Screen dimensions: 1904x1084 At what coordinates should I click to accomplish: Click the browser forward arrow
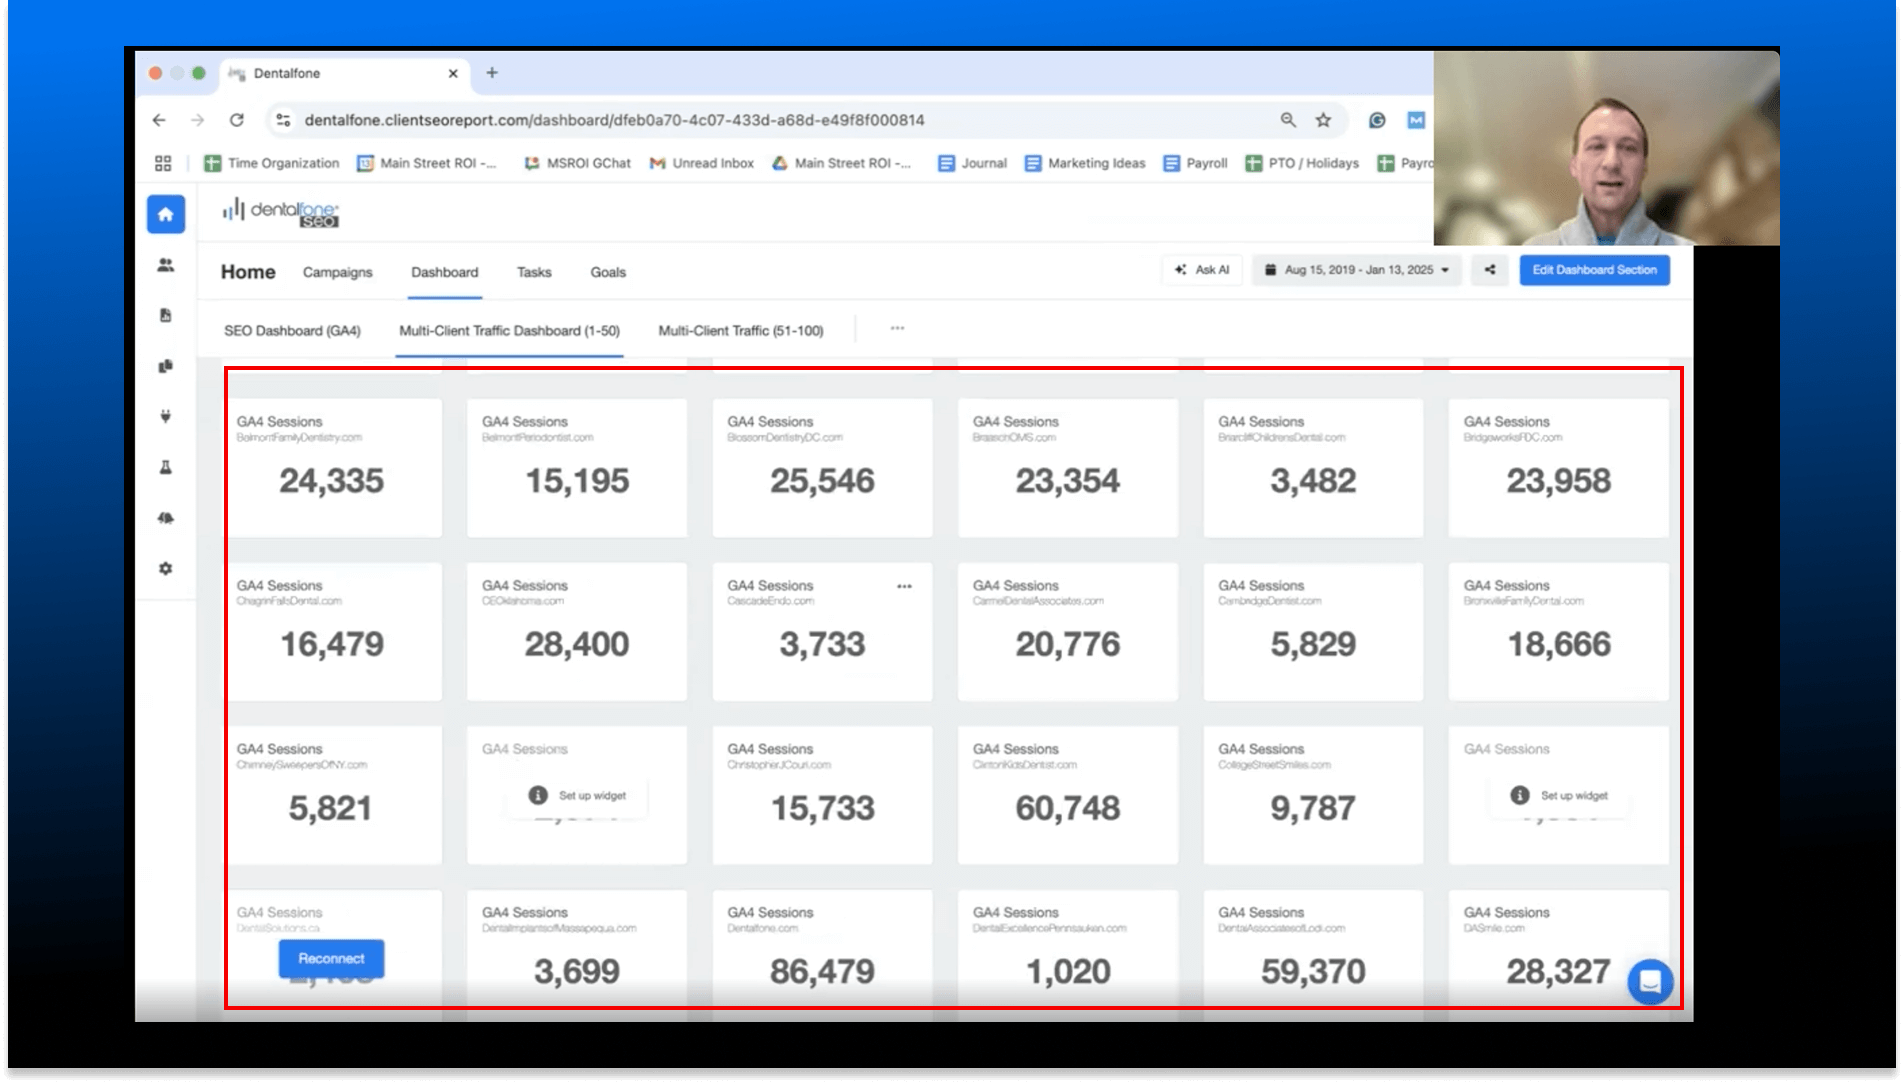tap(198, 120)
